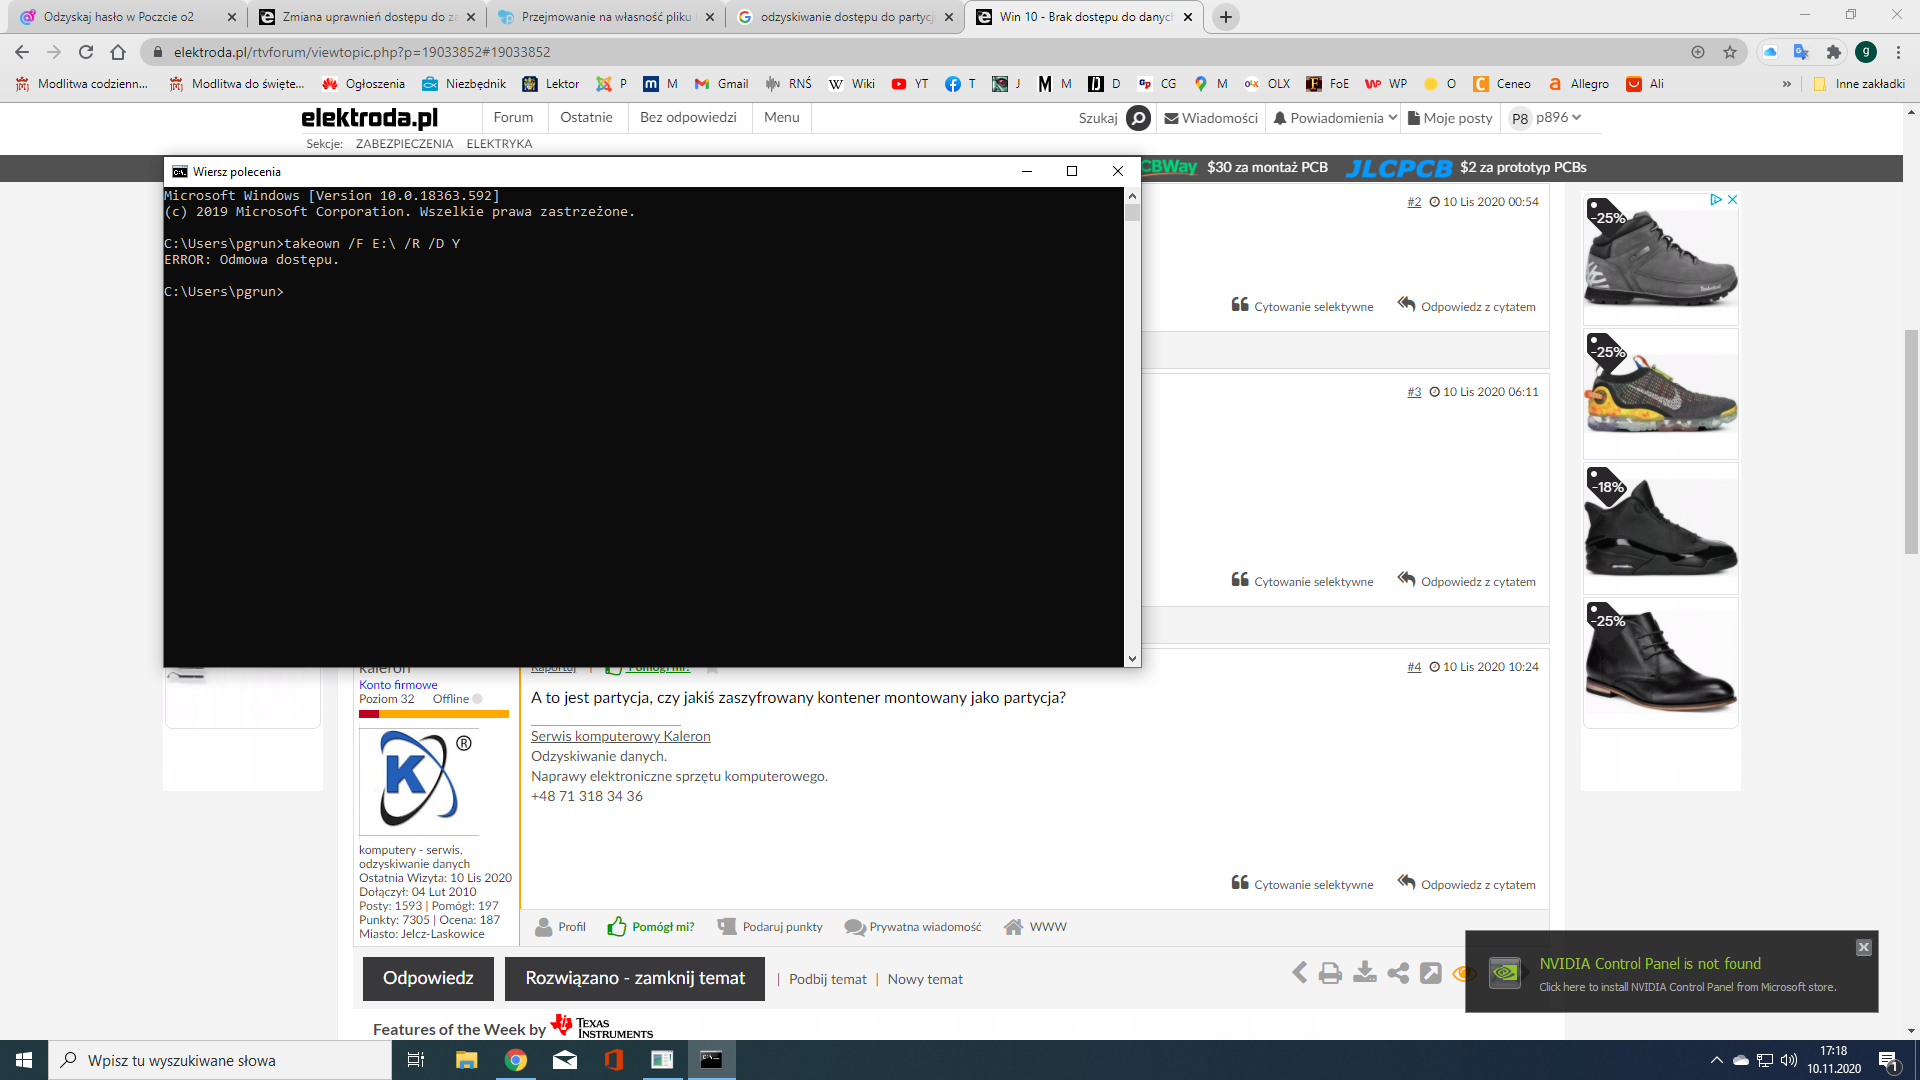The height and width of the screenshot is (1080, 1920).
Task: Click the forum search magnifier icon
Action: [x=1138, y=118]
